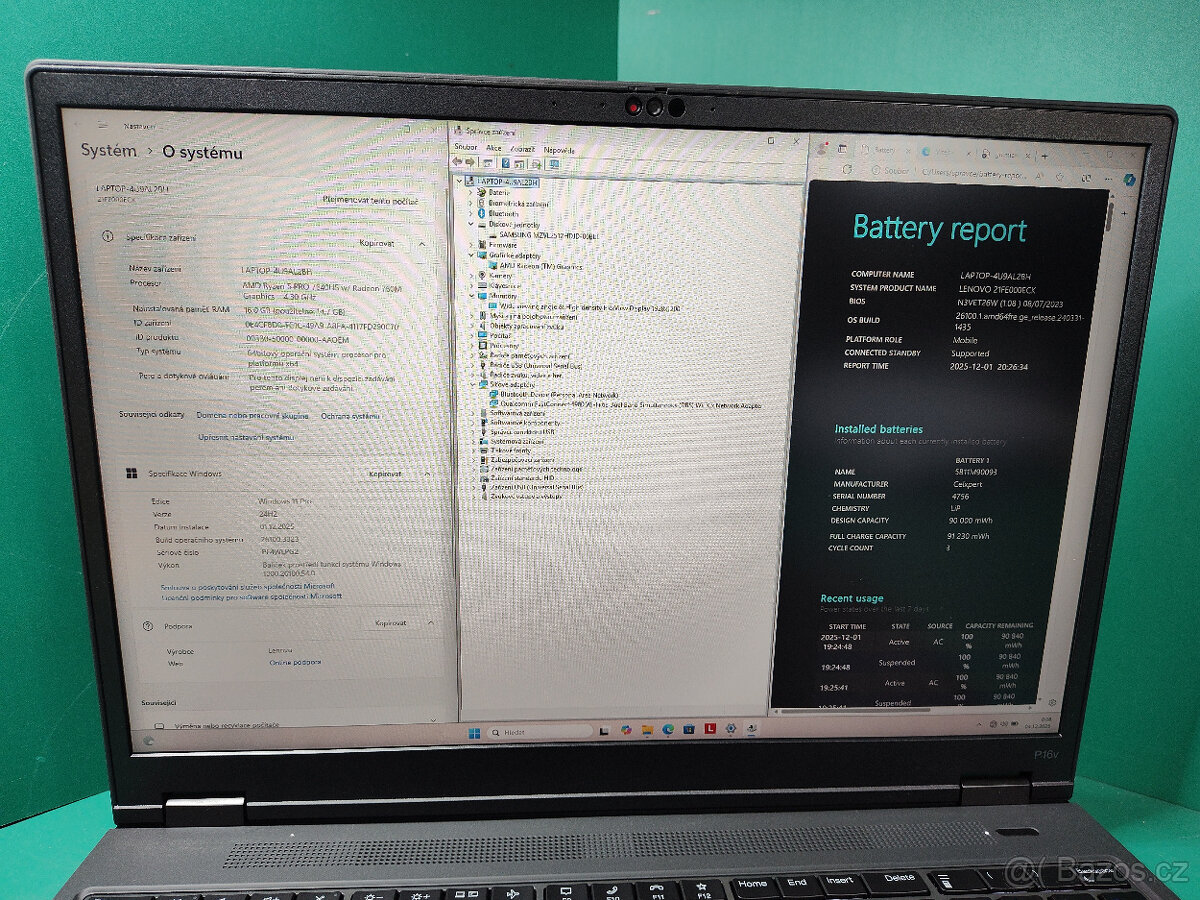Click the blue help icon in Device Manager toolbar
This screenshot has width=1200, height=900.
505,163
